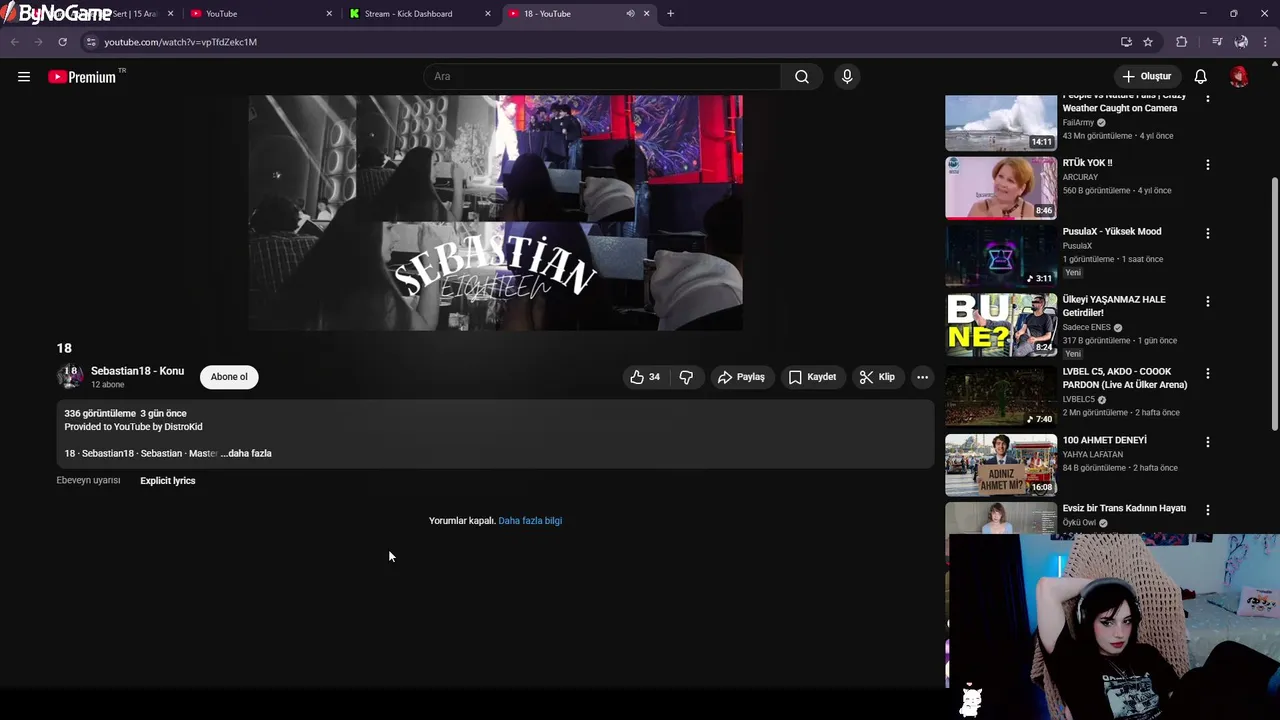The image size is (1280, 720).
Task: Open the weather fails video thumbnail
Action: (1001, 122)
